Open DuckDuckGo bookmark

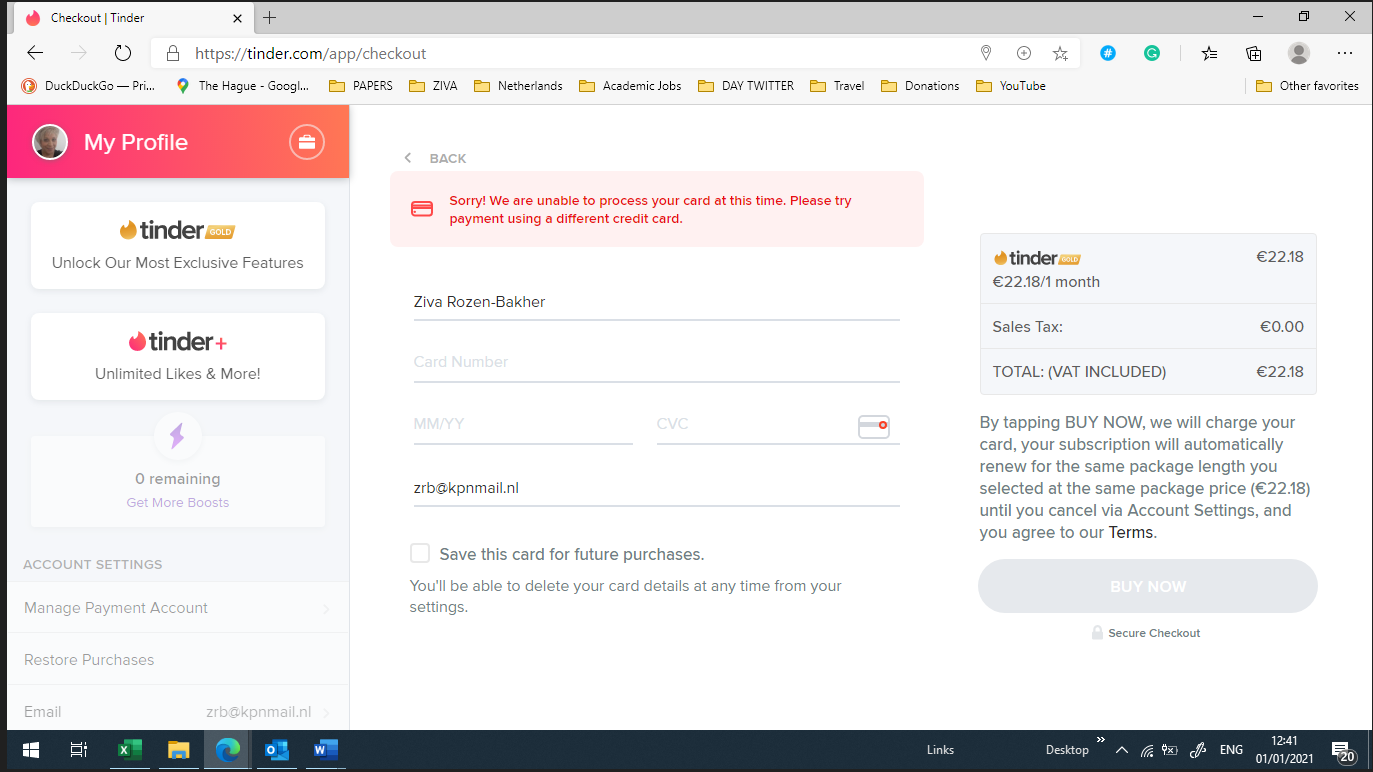pos(88,86)
